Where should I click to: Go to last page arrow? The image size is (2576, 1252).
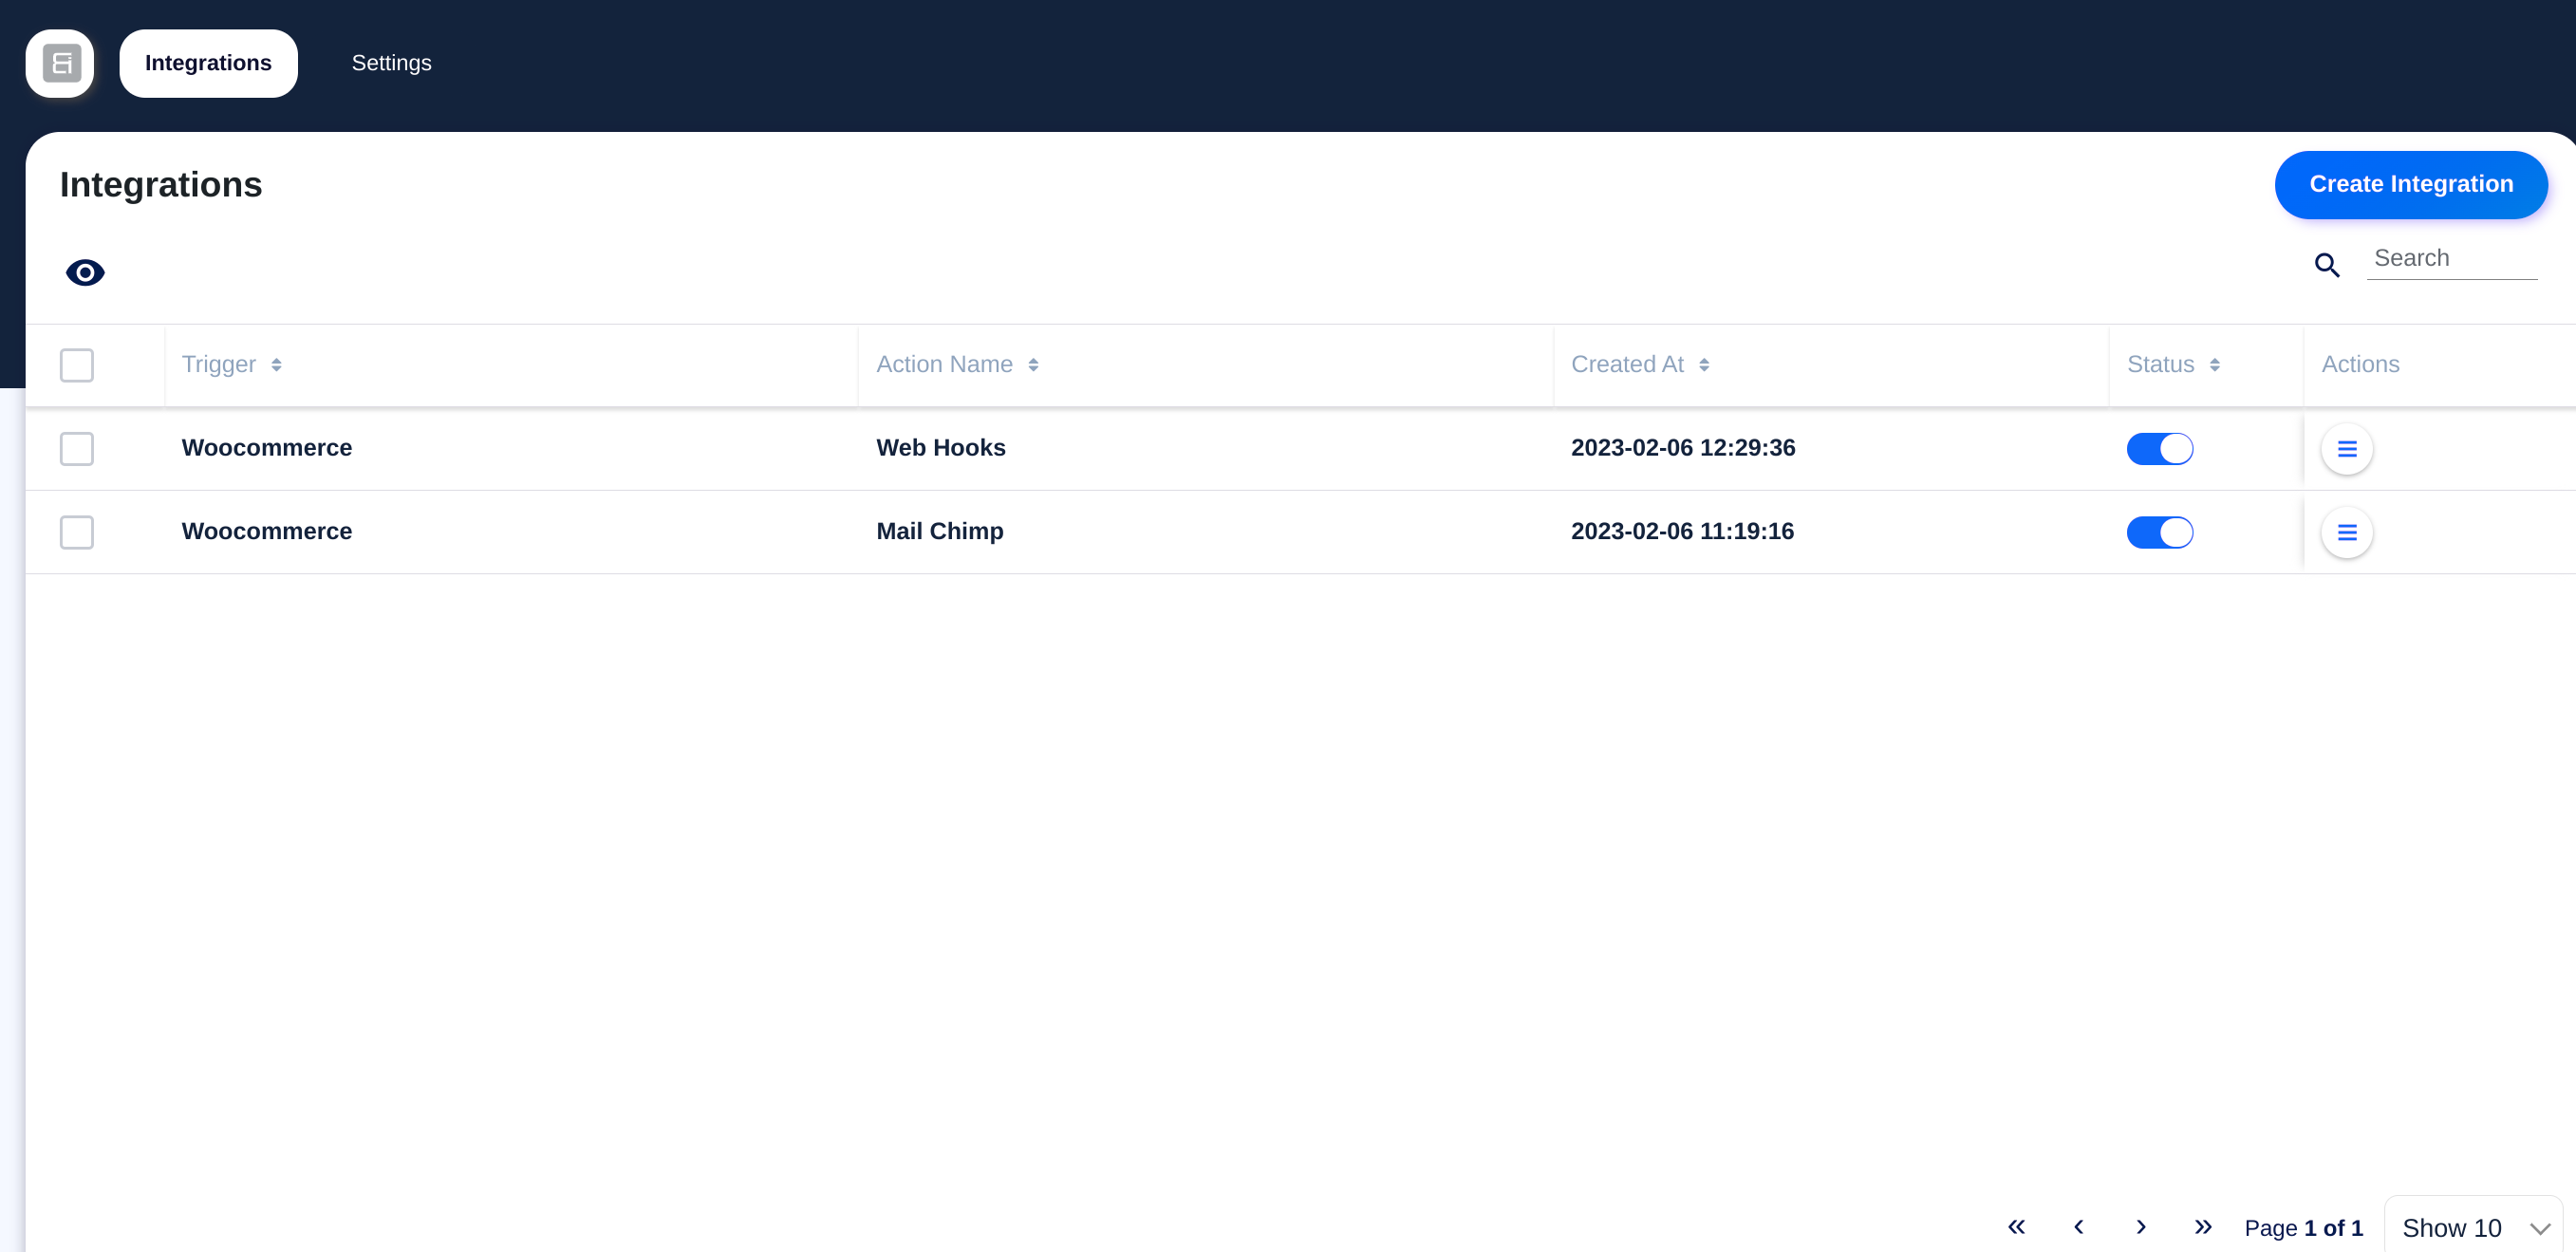2203,1227
